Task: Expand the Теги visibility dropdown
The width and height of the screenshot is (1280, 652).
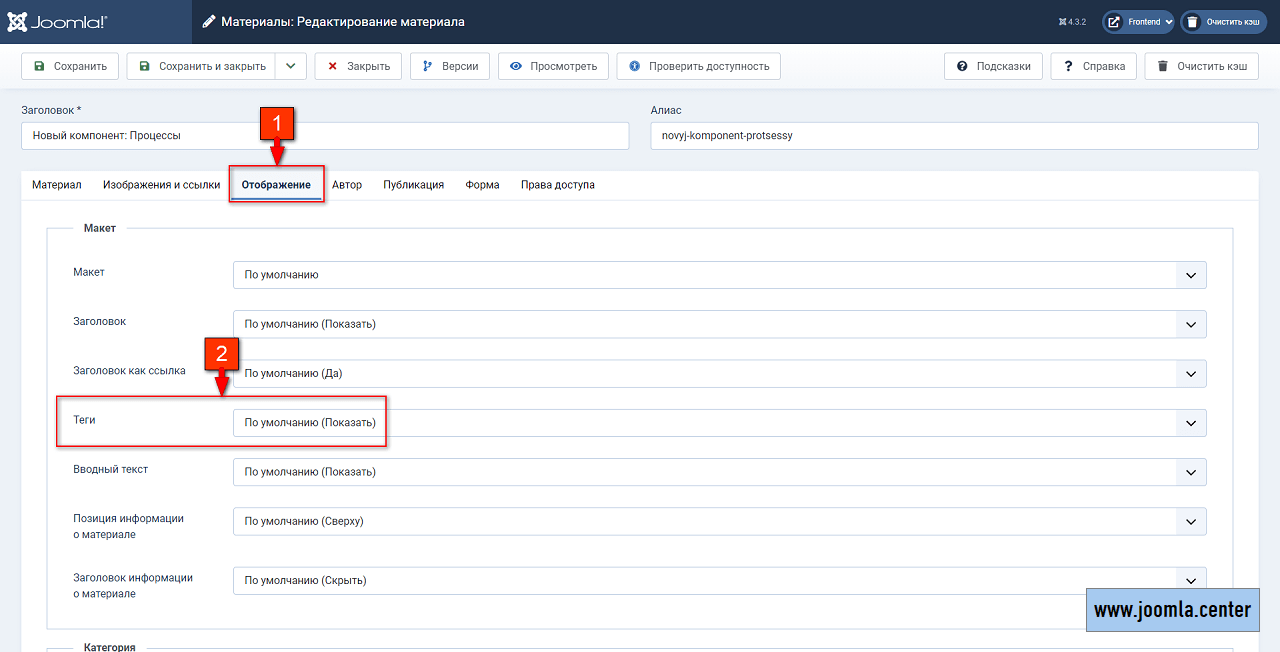Action: click(x=719, y=423)
